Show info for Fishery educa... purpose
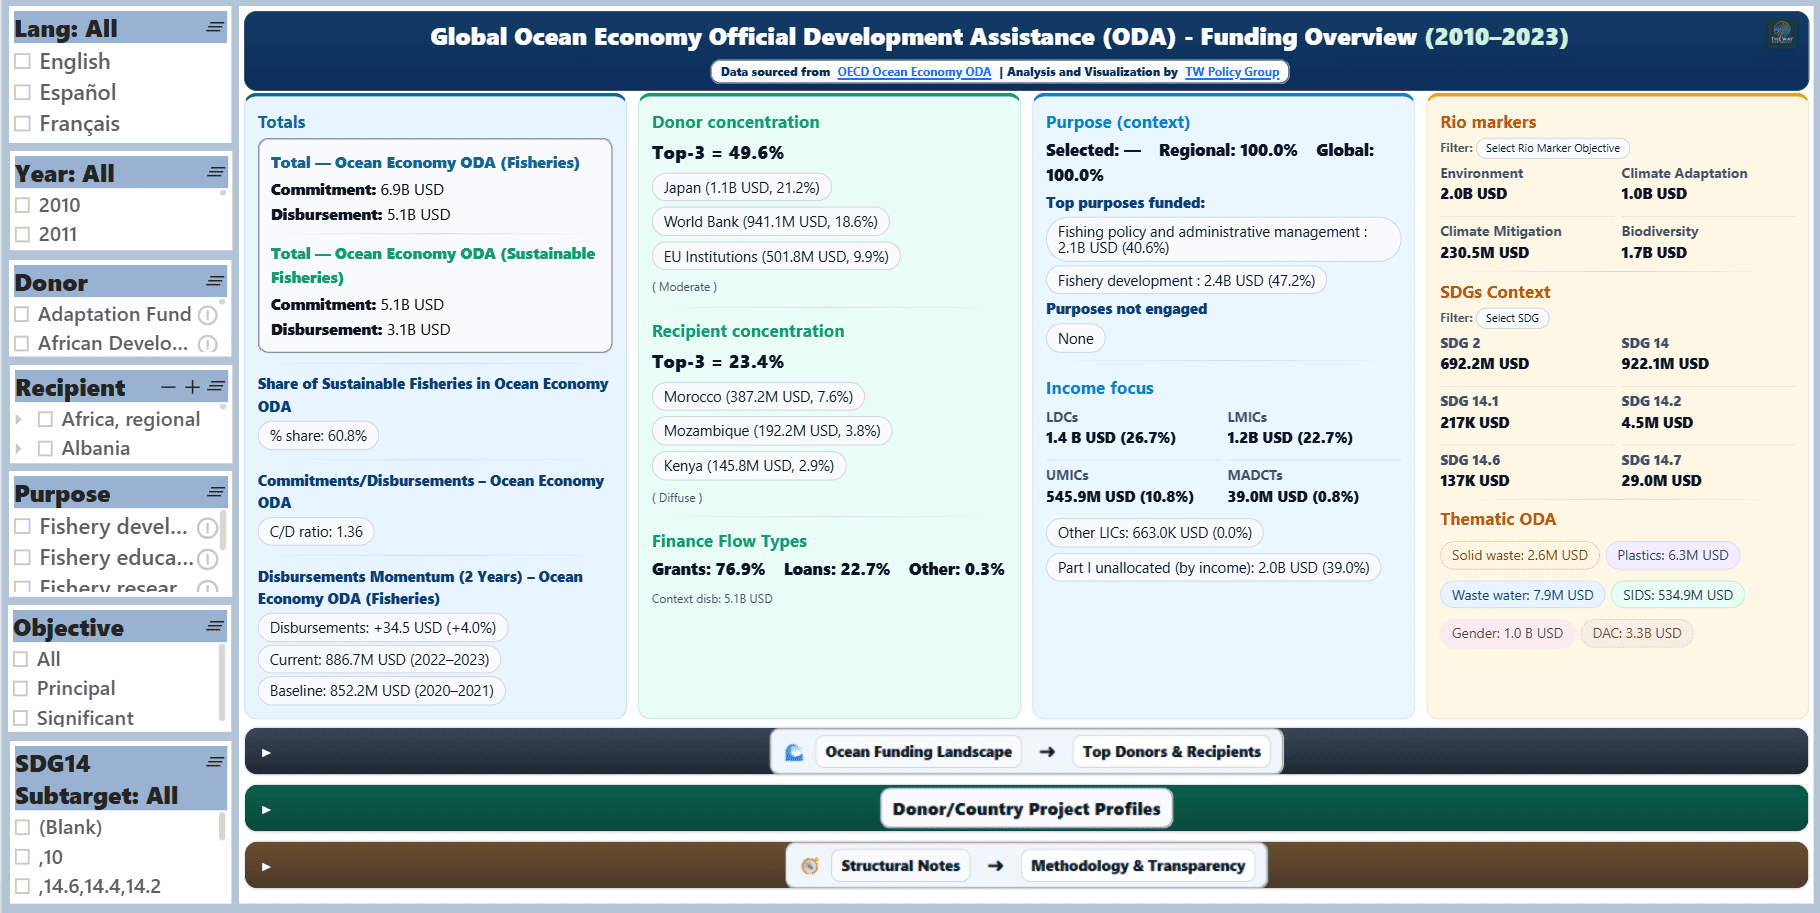The image size is (1820, 913). 208,559
